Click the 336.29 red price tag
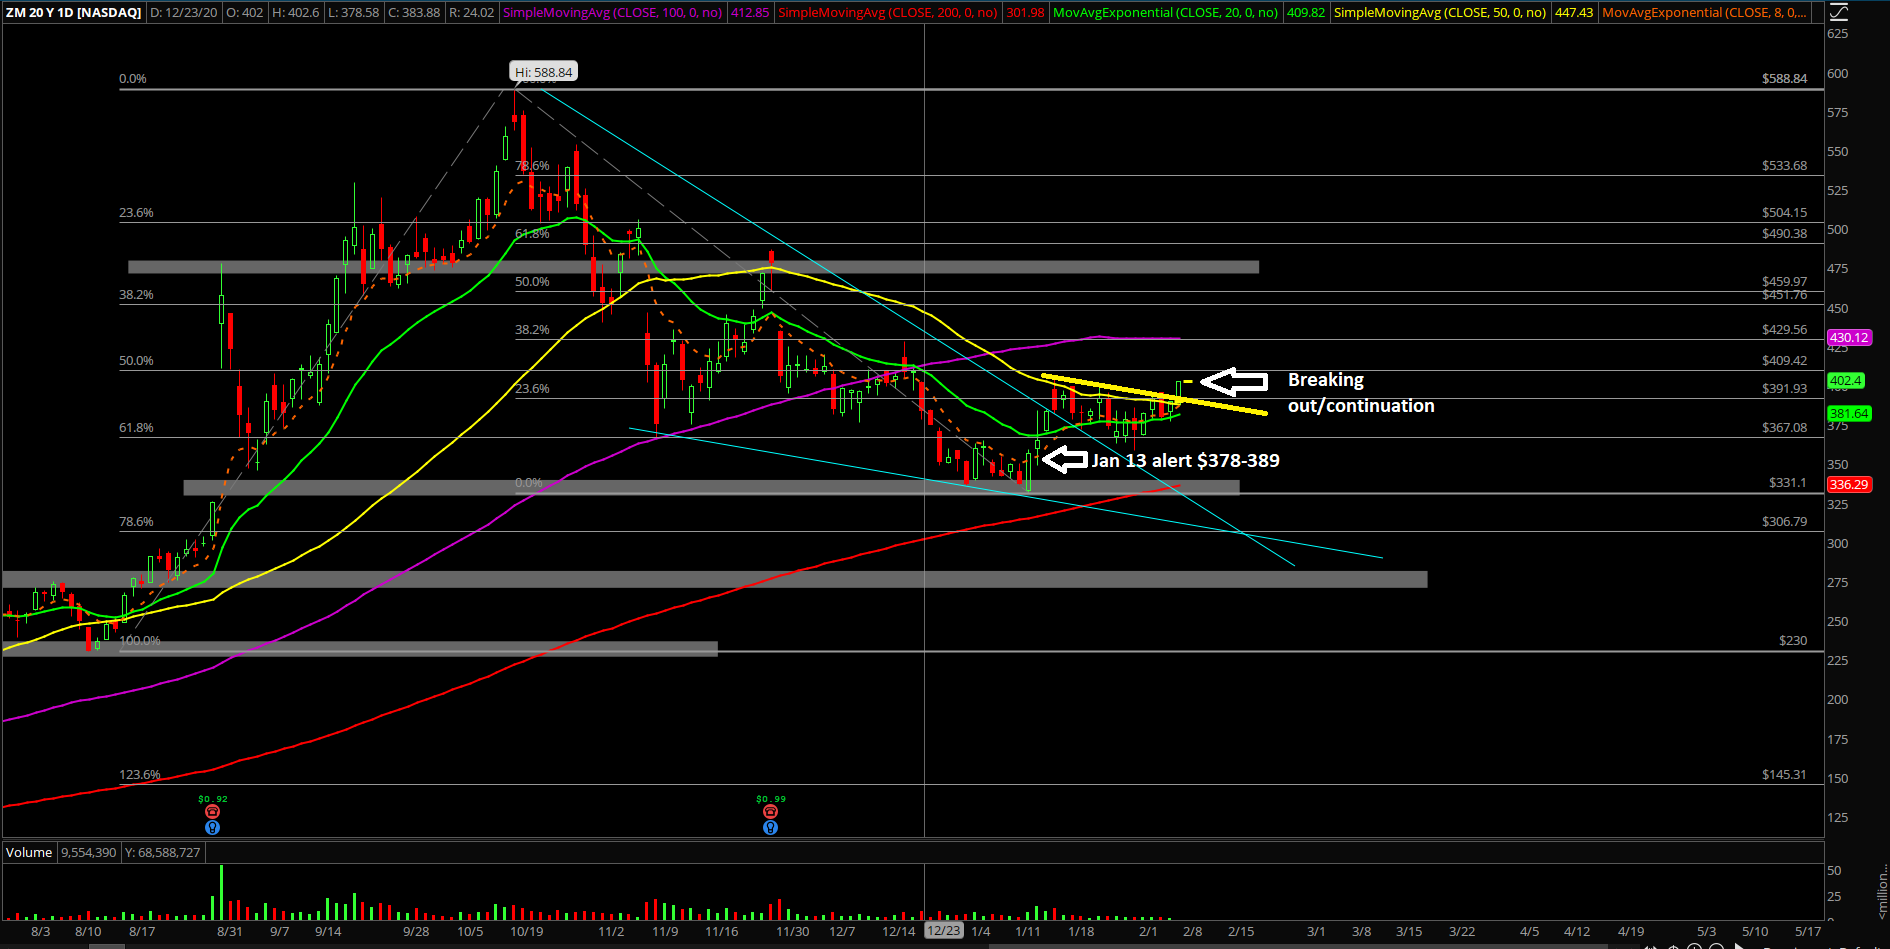Image resolution: width=1890 pixels, height=949 pixels. coord(1849,485)
